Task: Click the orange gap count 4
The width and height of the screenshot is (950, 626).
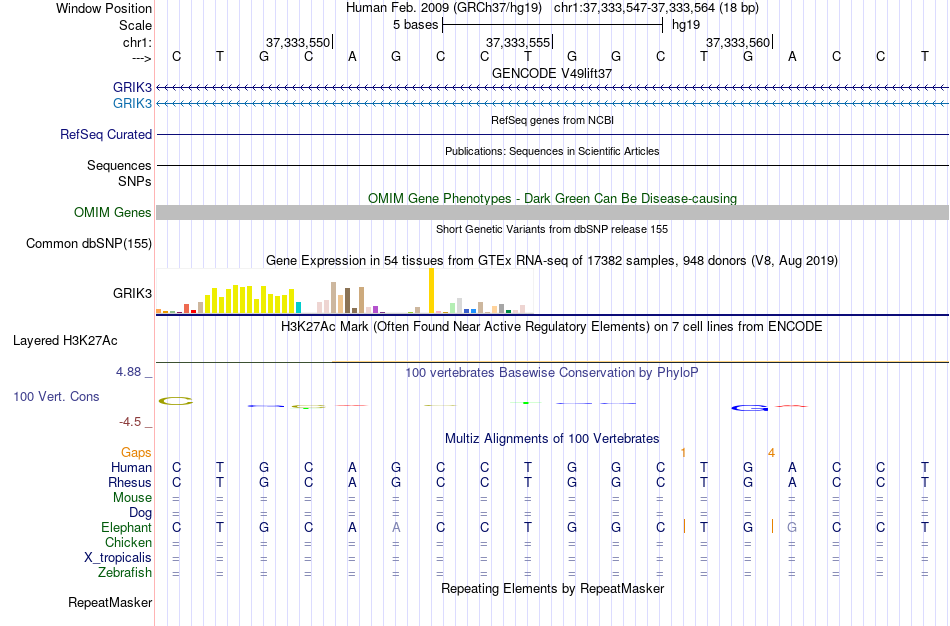Action: pos(771,453)
